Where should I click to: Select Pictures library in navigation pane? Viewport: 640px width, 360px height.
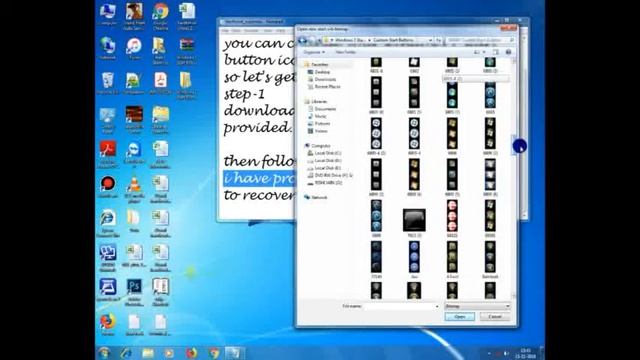[x=322, y=124]
